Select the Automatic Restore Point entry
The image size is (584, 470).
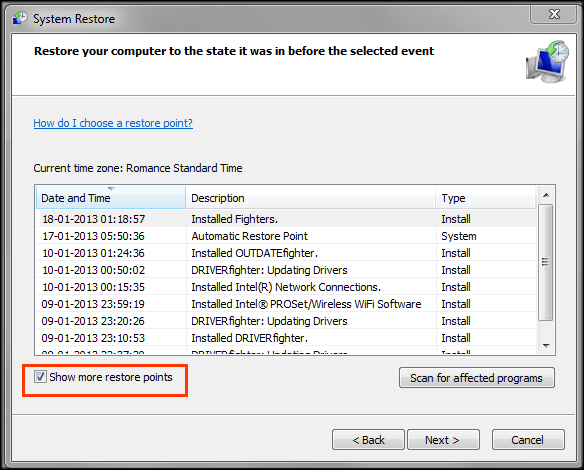286,236
